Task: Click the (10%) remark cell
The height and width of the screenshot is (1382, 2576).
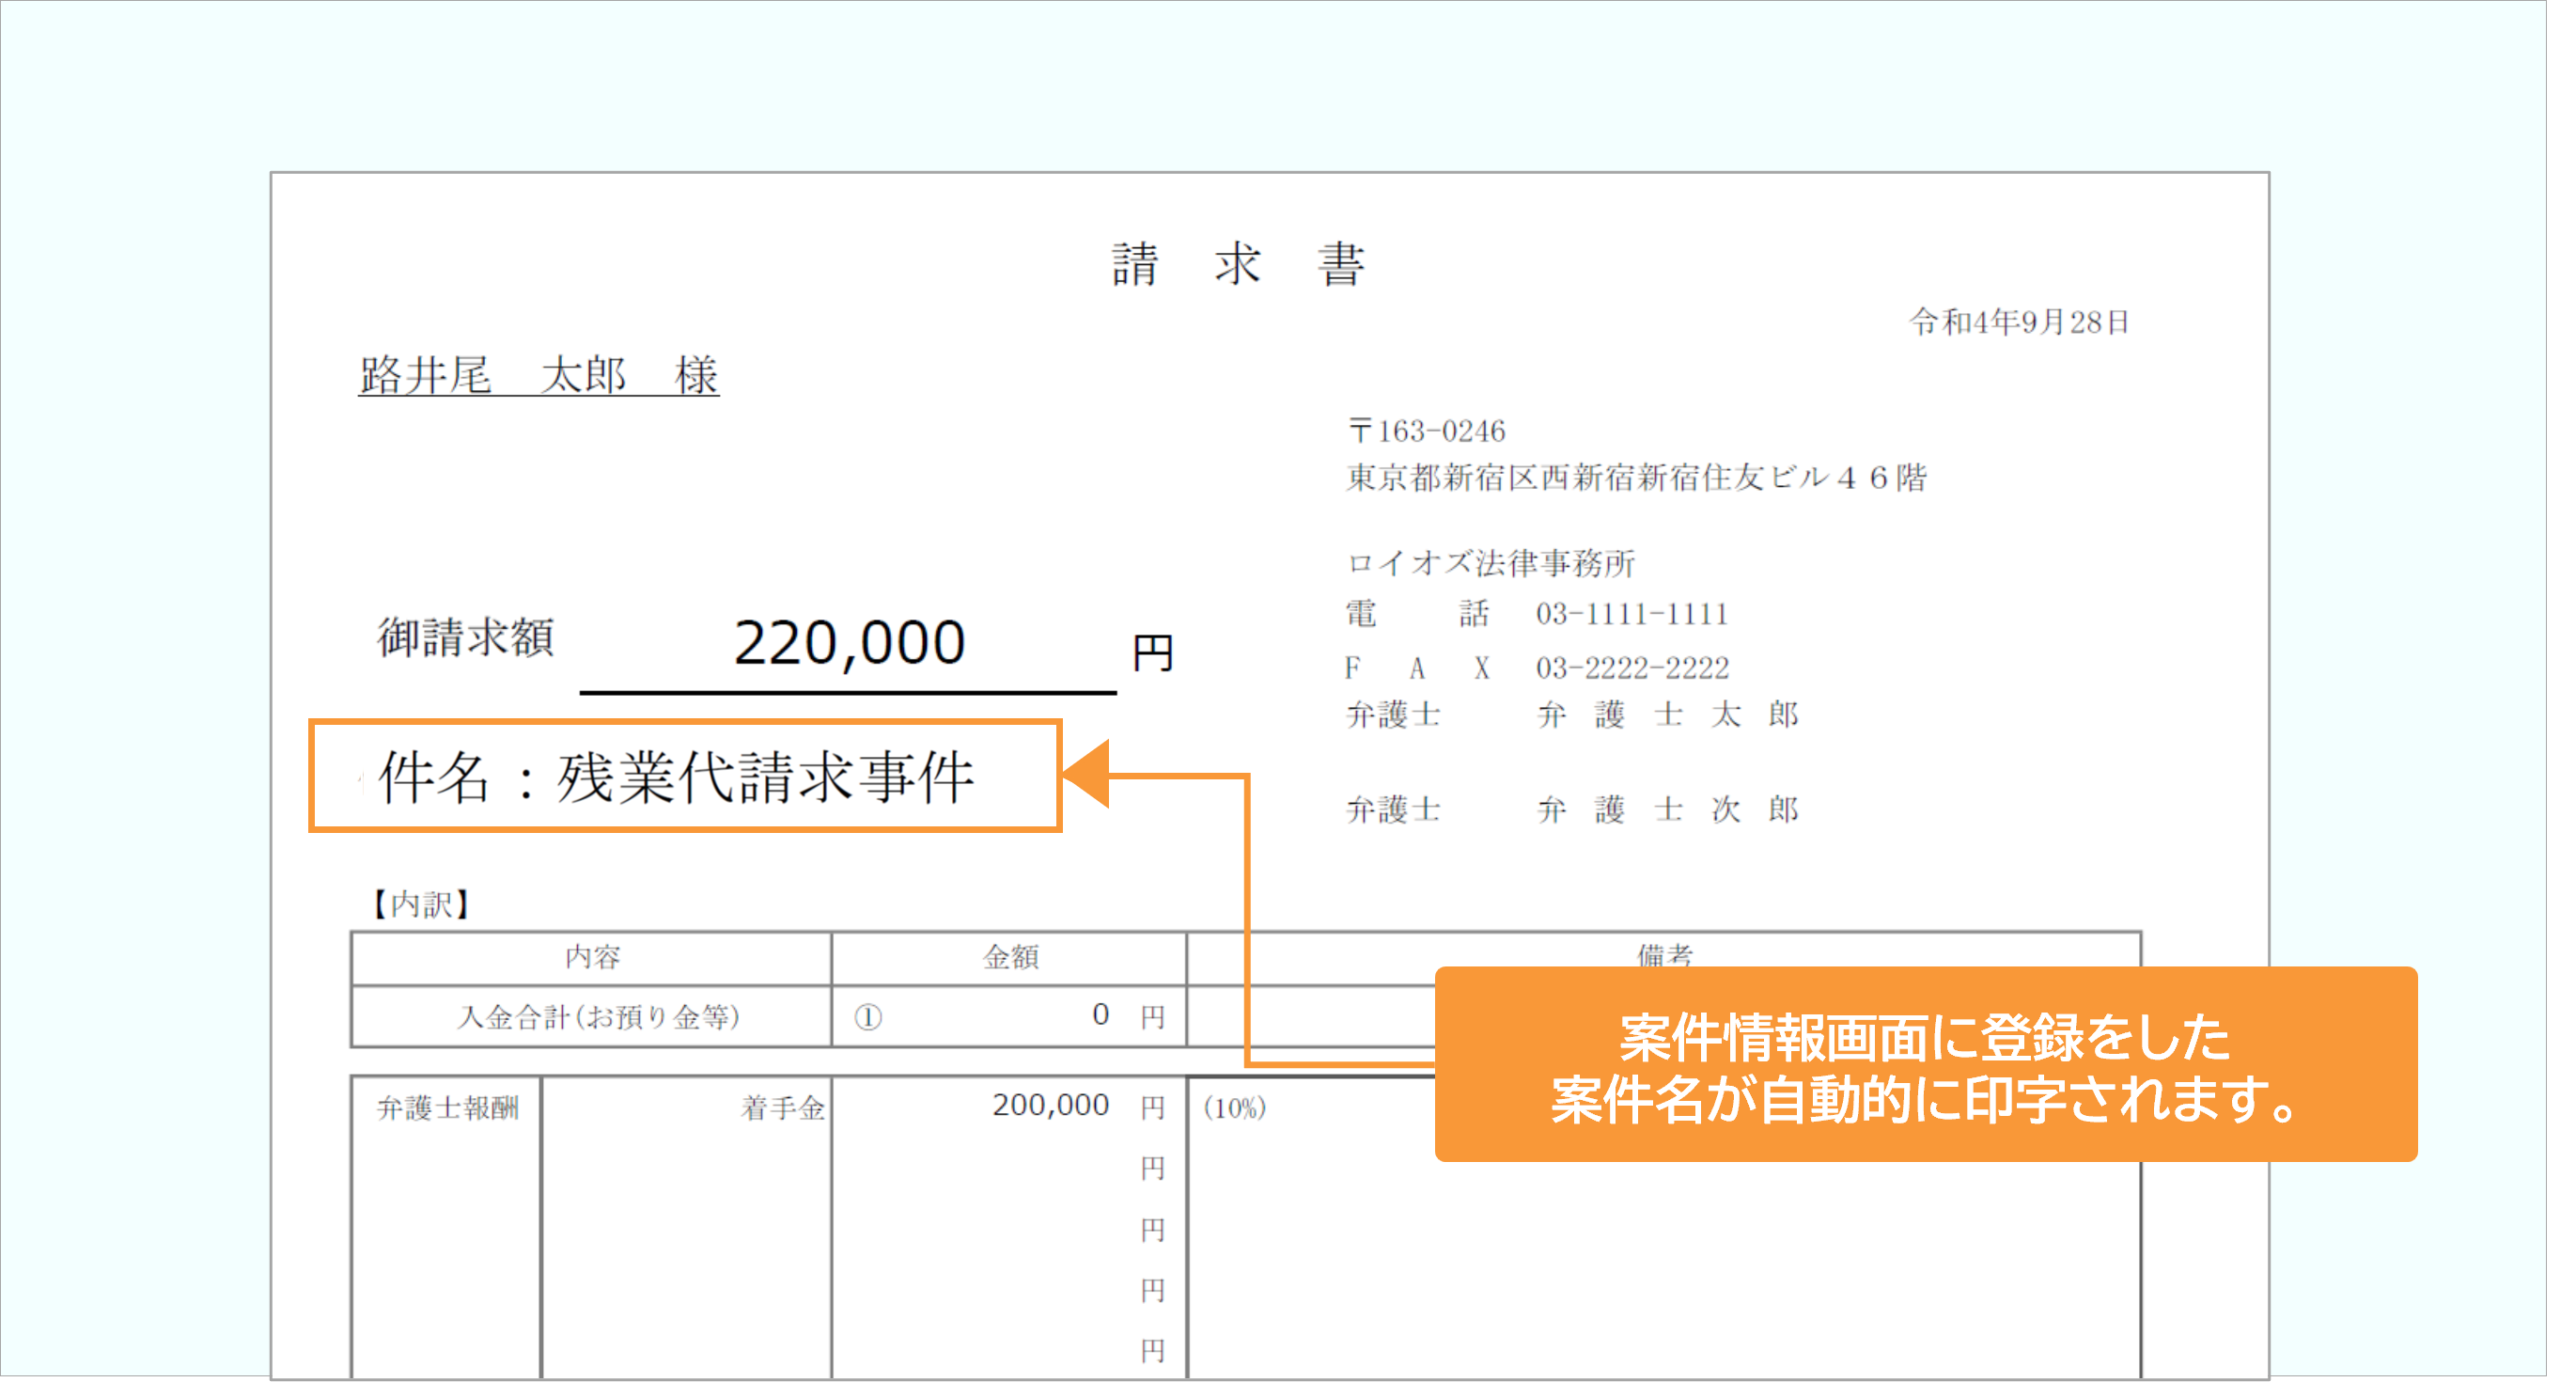Action: 1235,1108
